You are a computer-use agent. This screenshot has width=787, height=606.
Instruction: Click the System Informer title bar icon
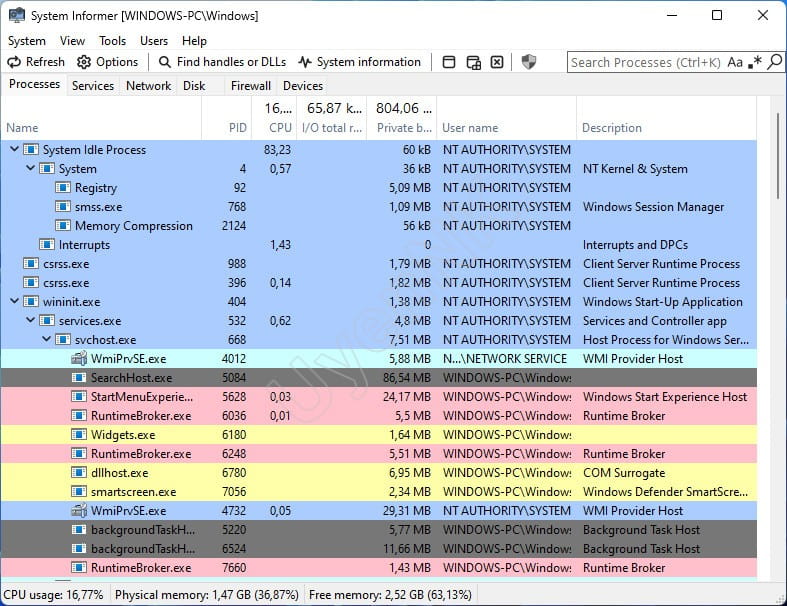pyautogui.click(x=17, y=15)
